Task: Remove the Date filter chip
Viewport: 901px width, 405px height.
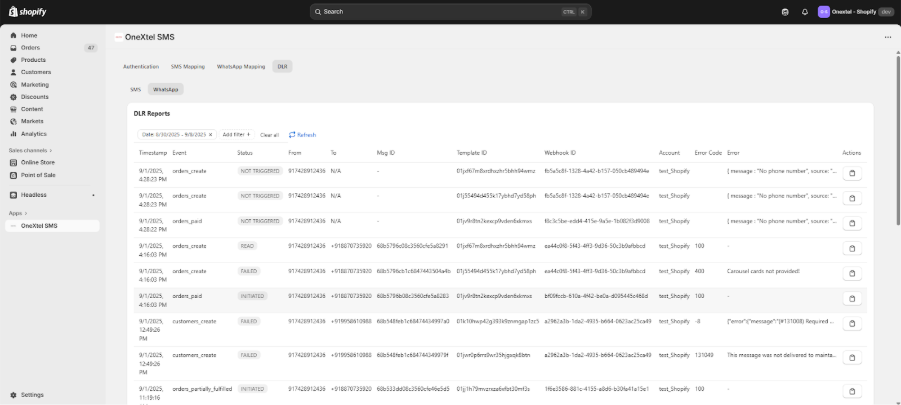Action: (210, 134)
